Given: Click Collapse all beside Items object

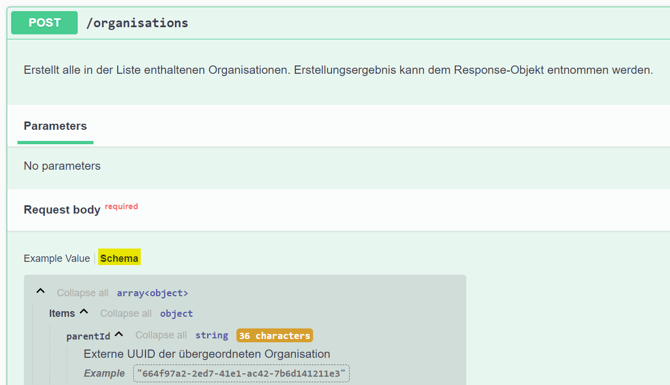Looking at the screenshot, I should pyautogui.click(x=126, y=313).
